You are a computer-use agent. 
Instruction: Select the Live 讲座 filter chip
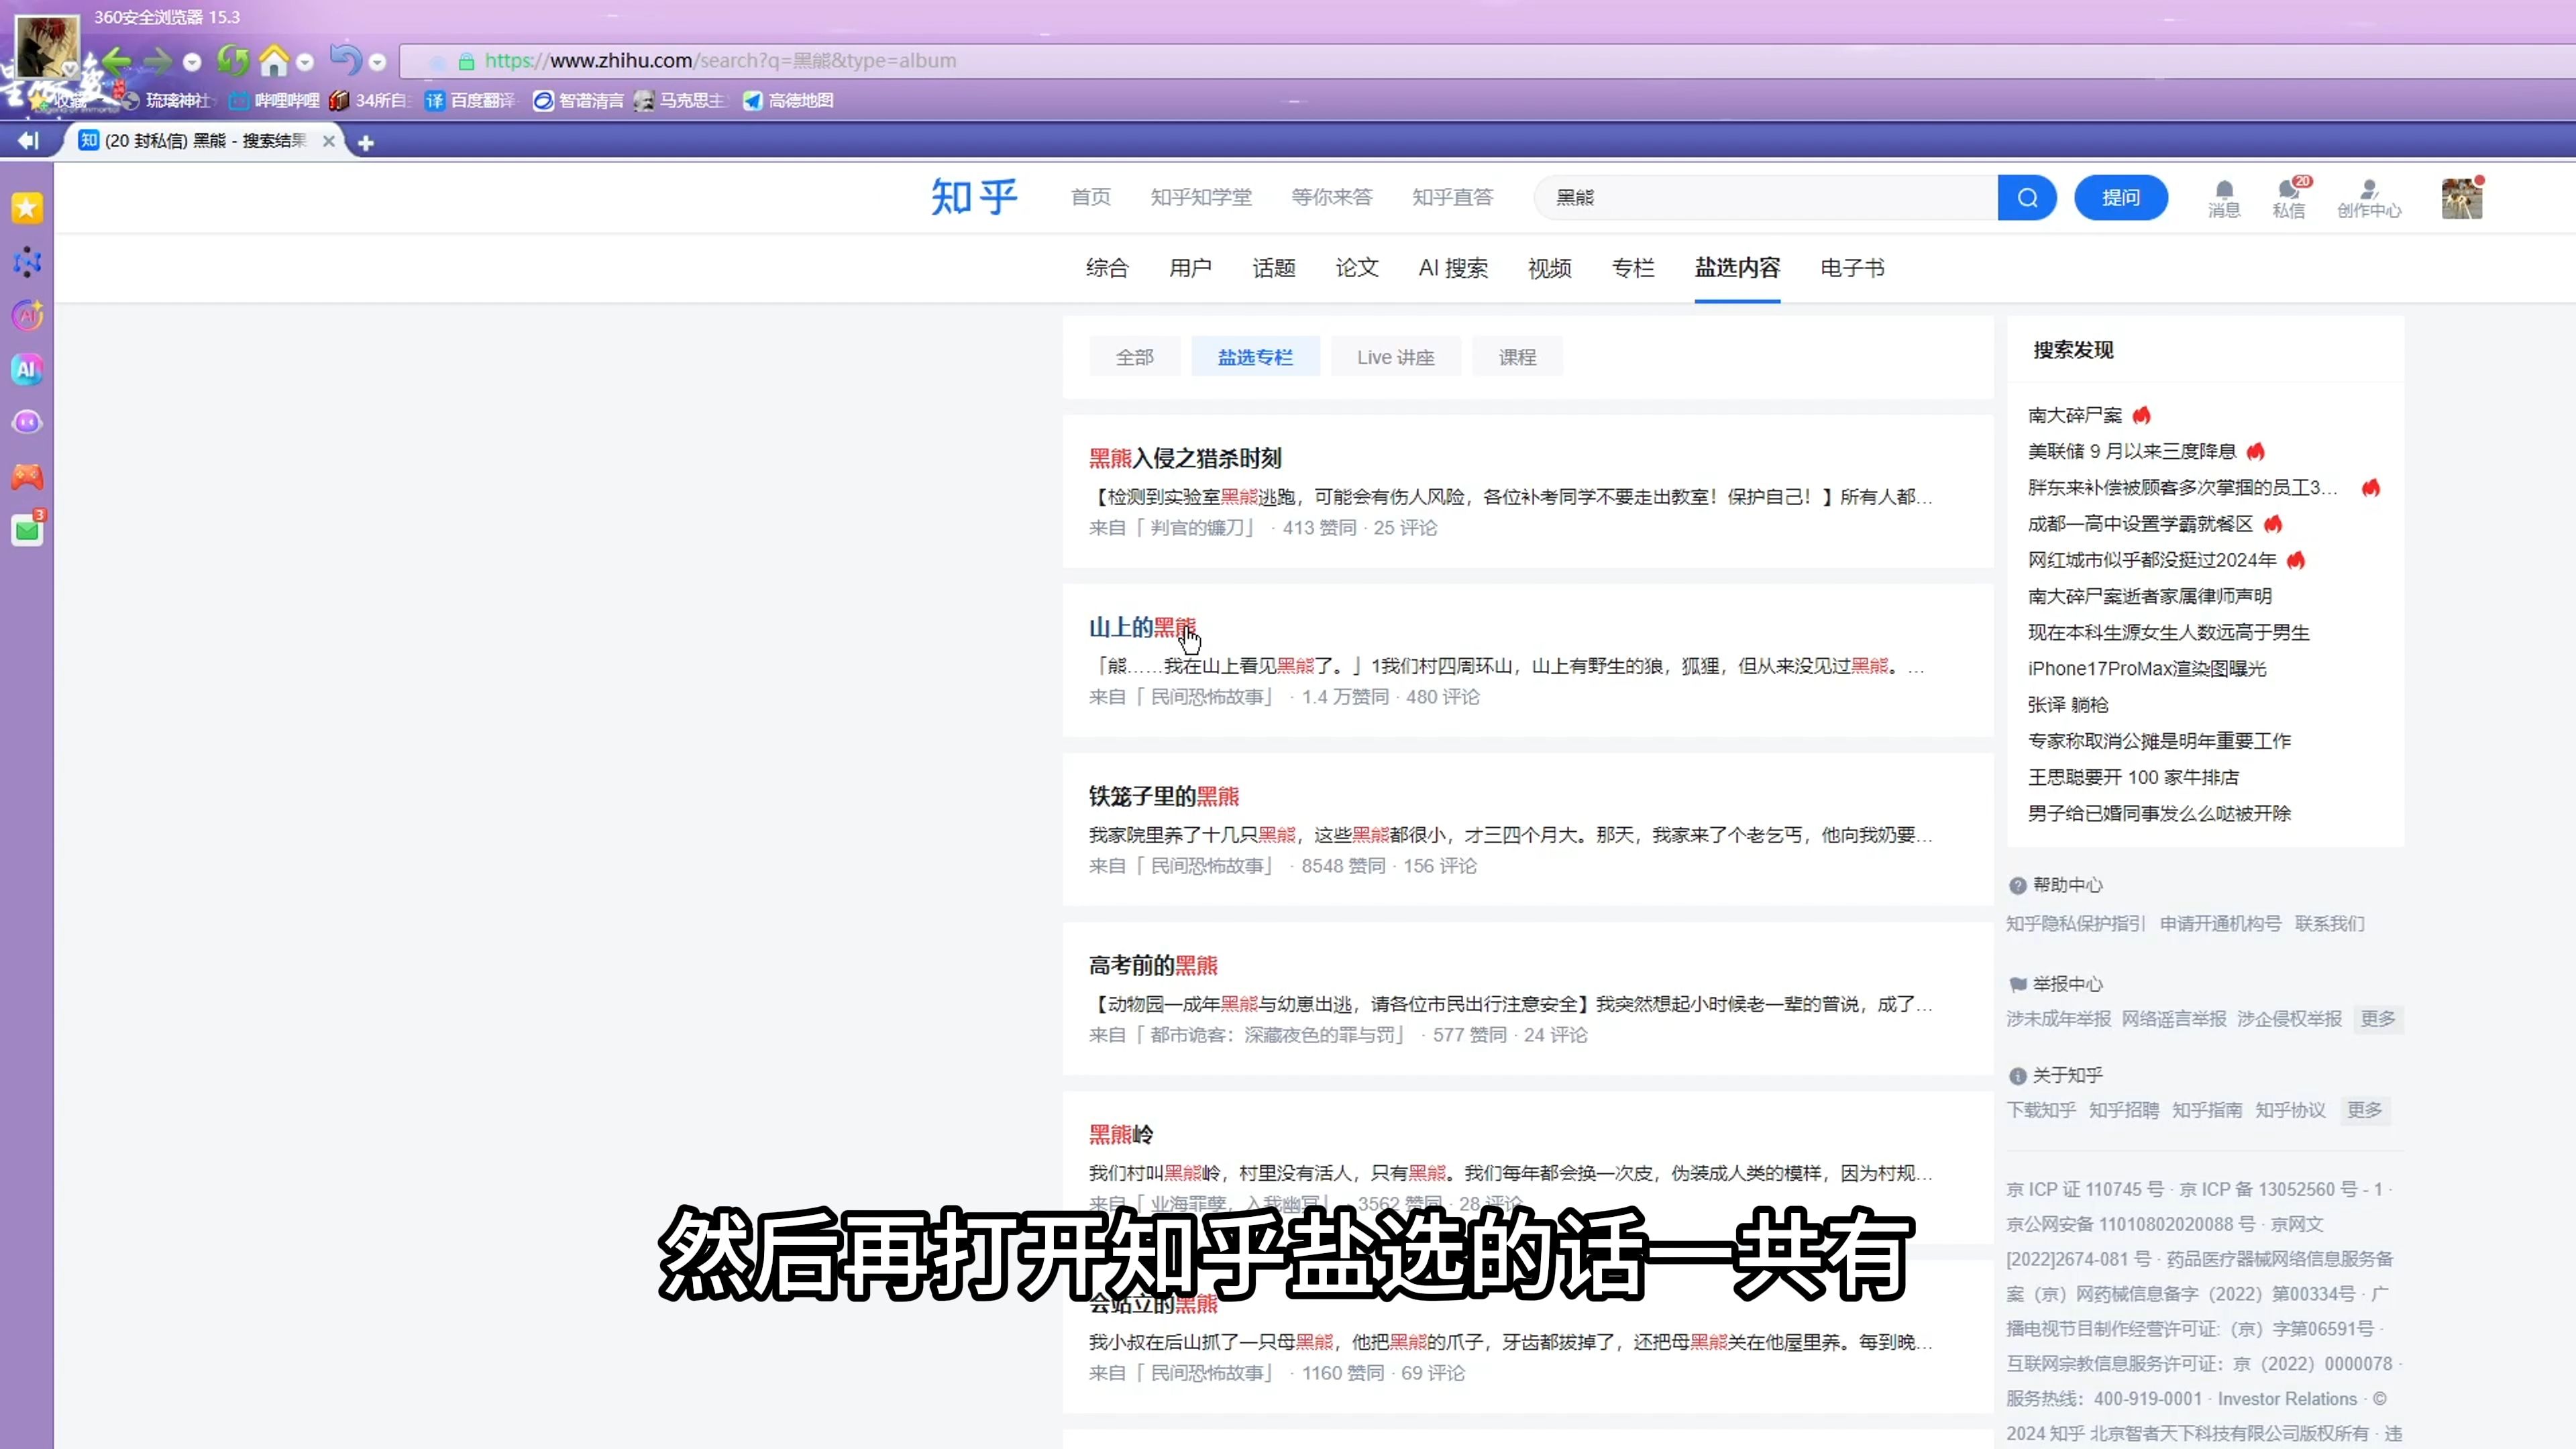(1395, 357)
